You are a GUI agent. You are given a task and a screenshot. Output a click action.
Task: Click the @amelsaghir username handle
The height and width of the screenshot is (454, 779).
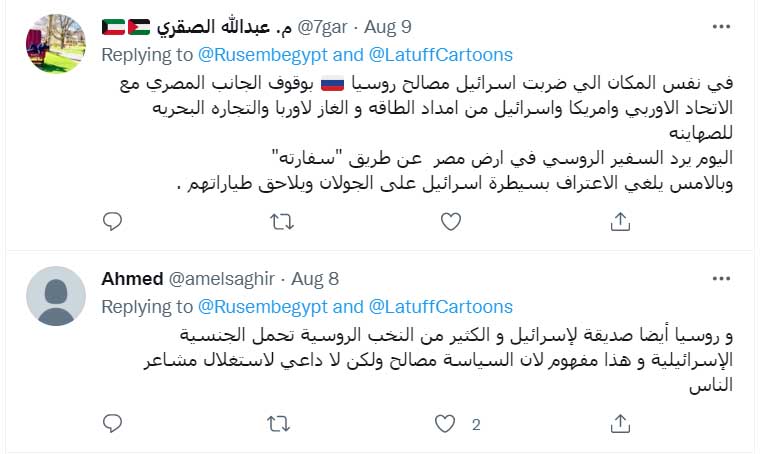click(223, 279)
